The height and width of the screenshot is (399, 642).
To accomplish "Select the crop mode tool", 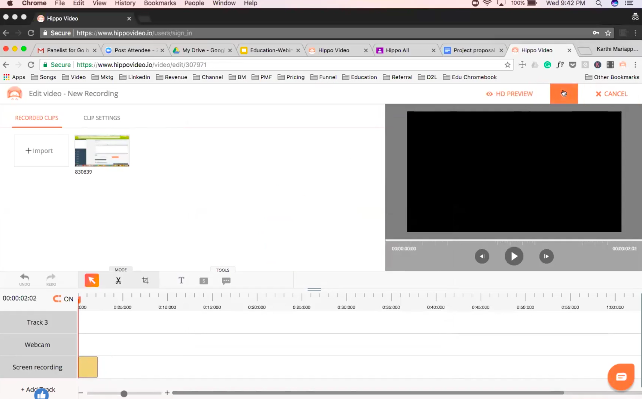I will pos(145,280).
